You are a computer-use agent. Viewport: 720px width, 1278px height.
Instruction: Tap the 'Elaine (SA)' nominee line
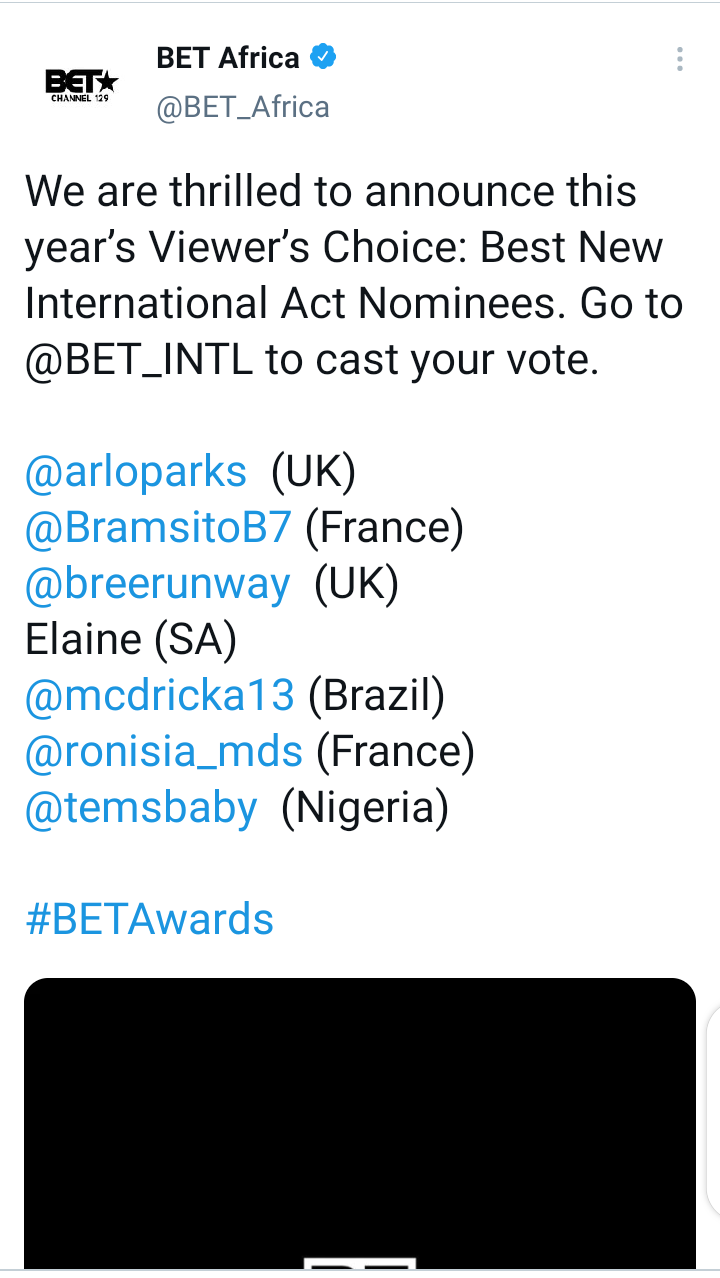pyautogui.click(x=131, y=640)
